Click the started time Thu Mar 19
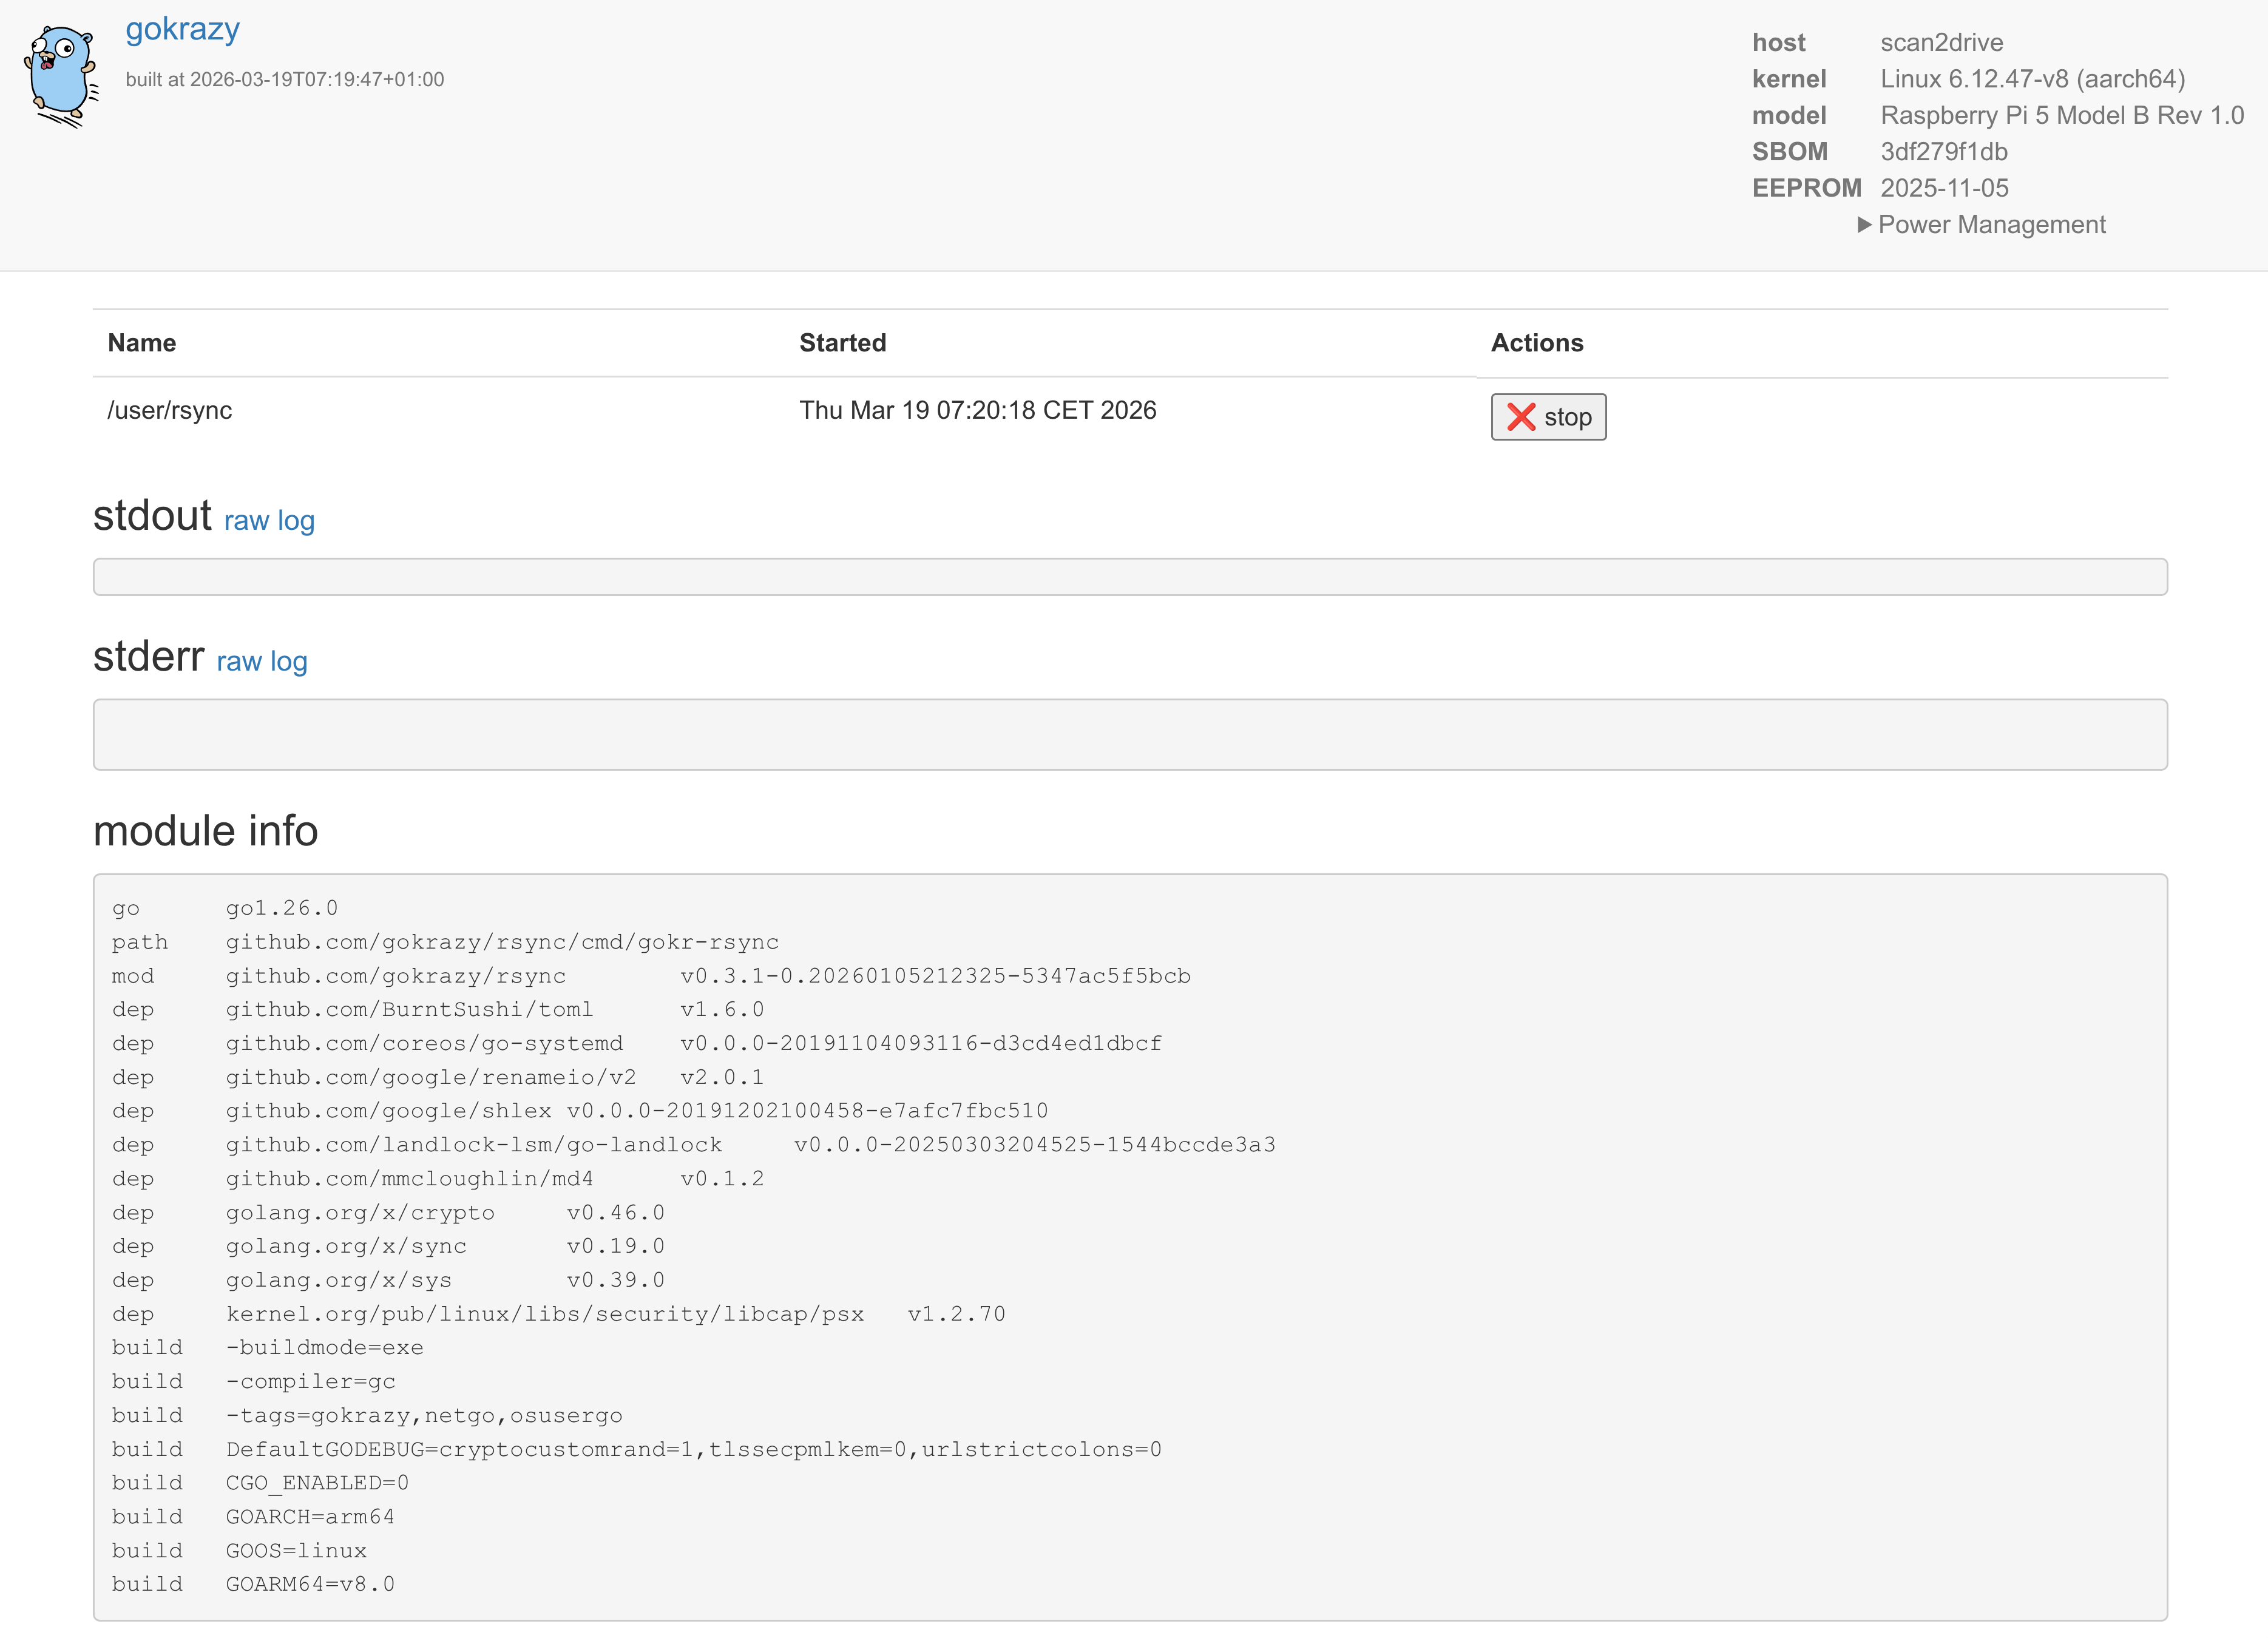This screenshot has height=1638, width=2268. pos(977,411)
